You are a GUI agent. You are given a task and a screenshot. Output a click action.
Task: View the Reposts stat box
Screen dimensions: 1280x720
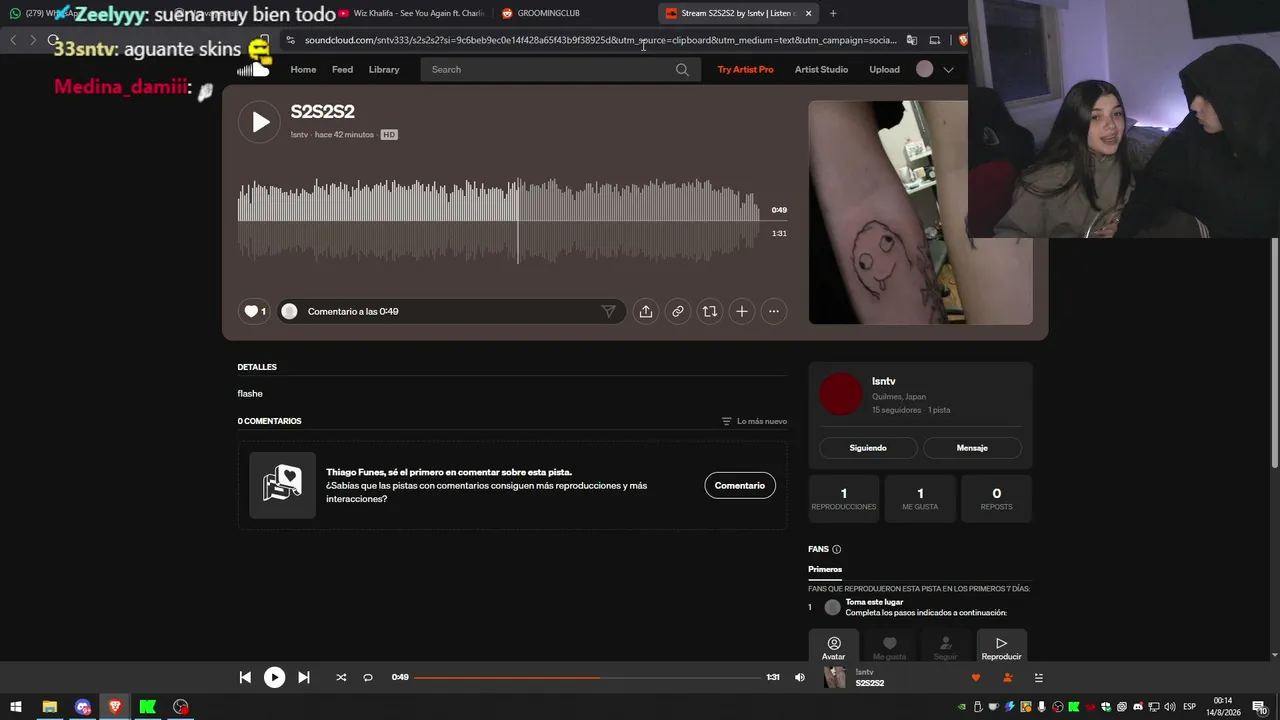[x=996, y=498]
